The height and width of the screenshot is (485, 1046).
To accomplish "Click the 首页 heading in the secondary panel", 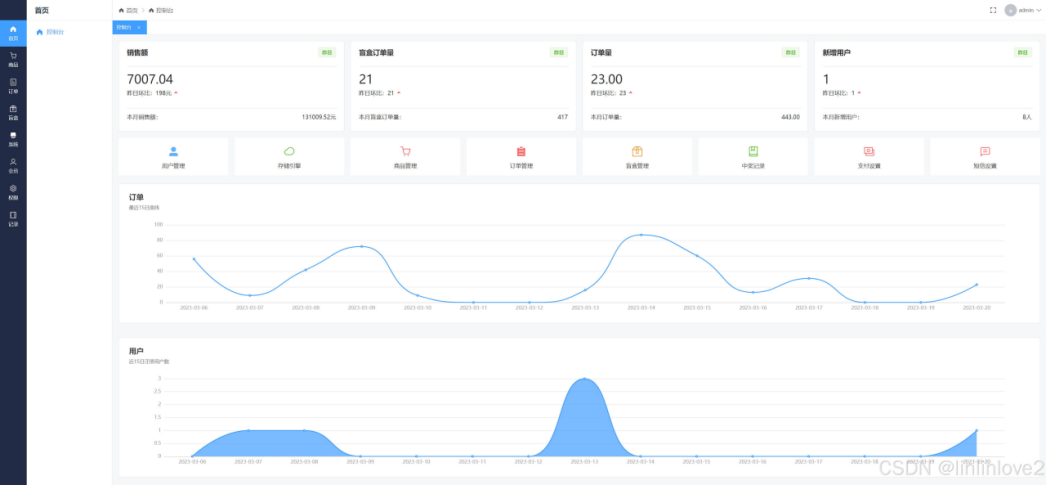I will point(42,11).
